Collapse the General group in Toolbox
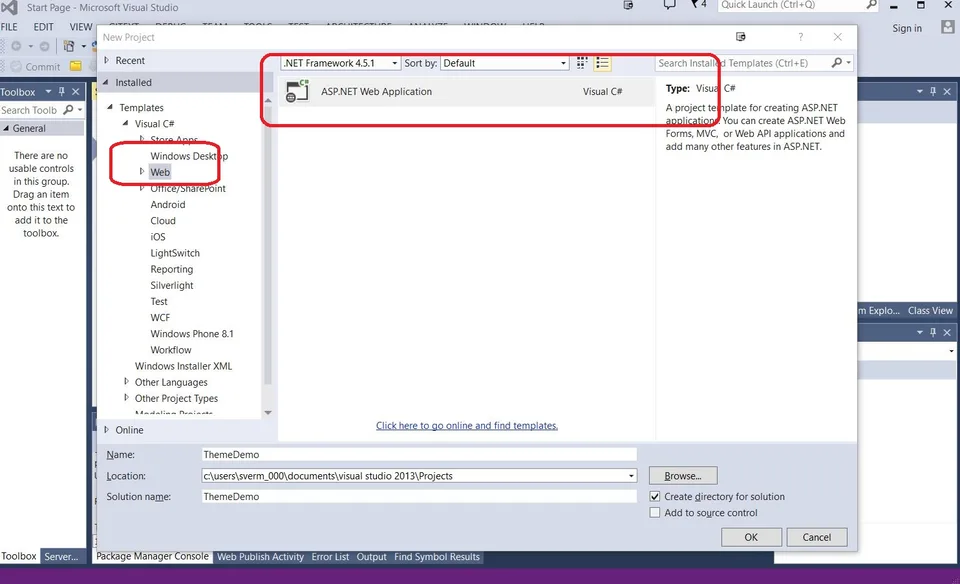 click(x=6, y=128)
